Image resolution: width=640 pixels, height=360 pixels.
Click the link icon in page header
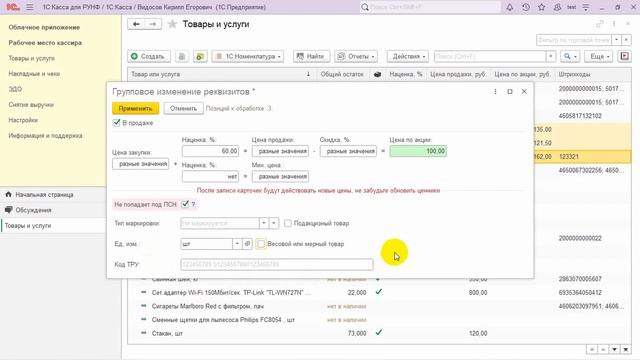(x=600, y=24)
